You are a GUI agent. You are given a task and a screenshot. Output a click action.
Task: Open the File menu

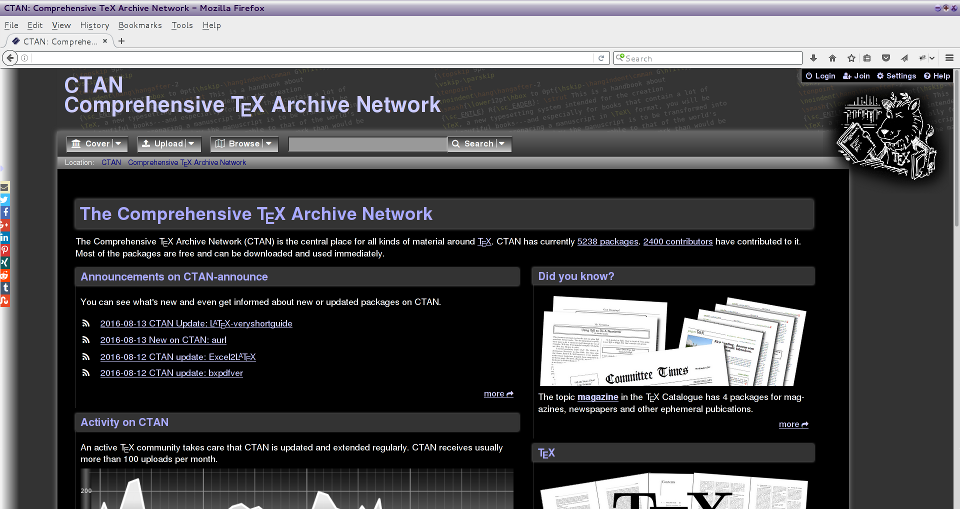point(11,25)
